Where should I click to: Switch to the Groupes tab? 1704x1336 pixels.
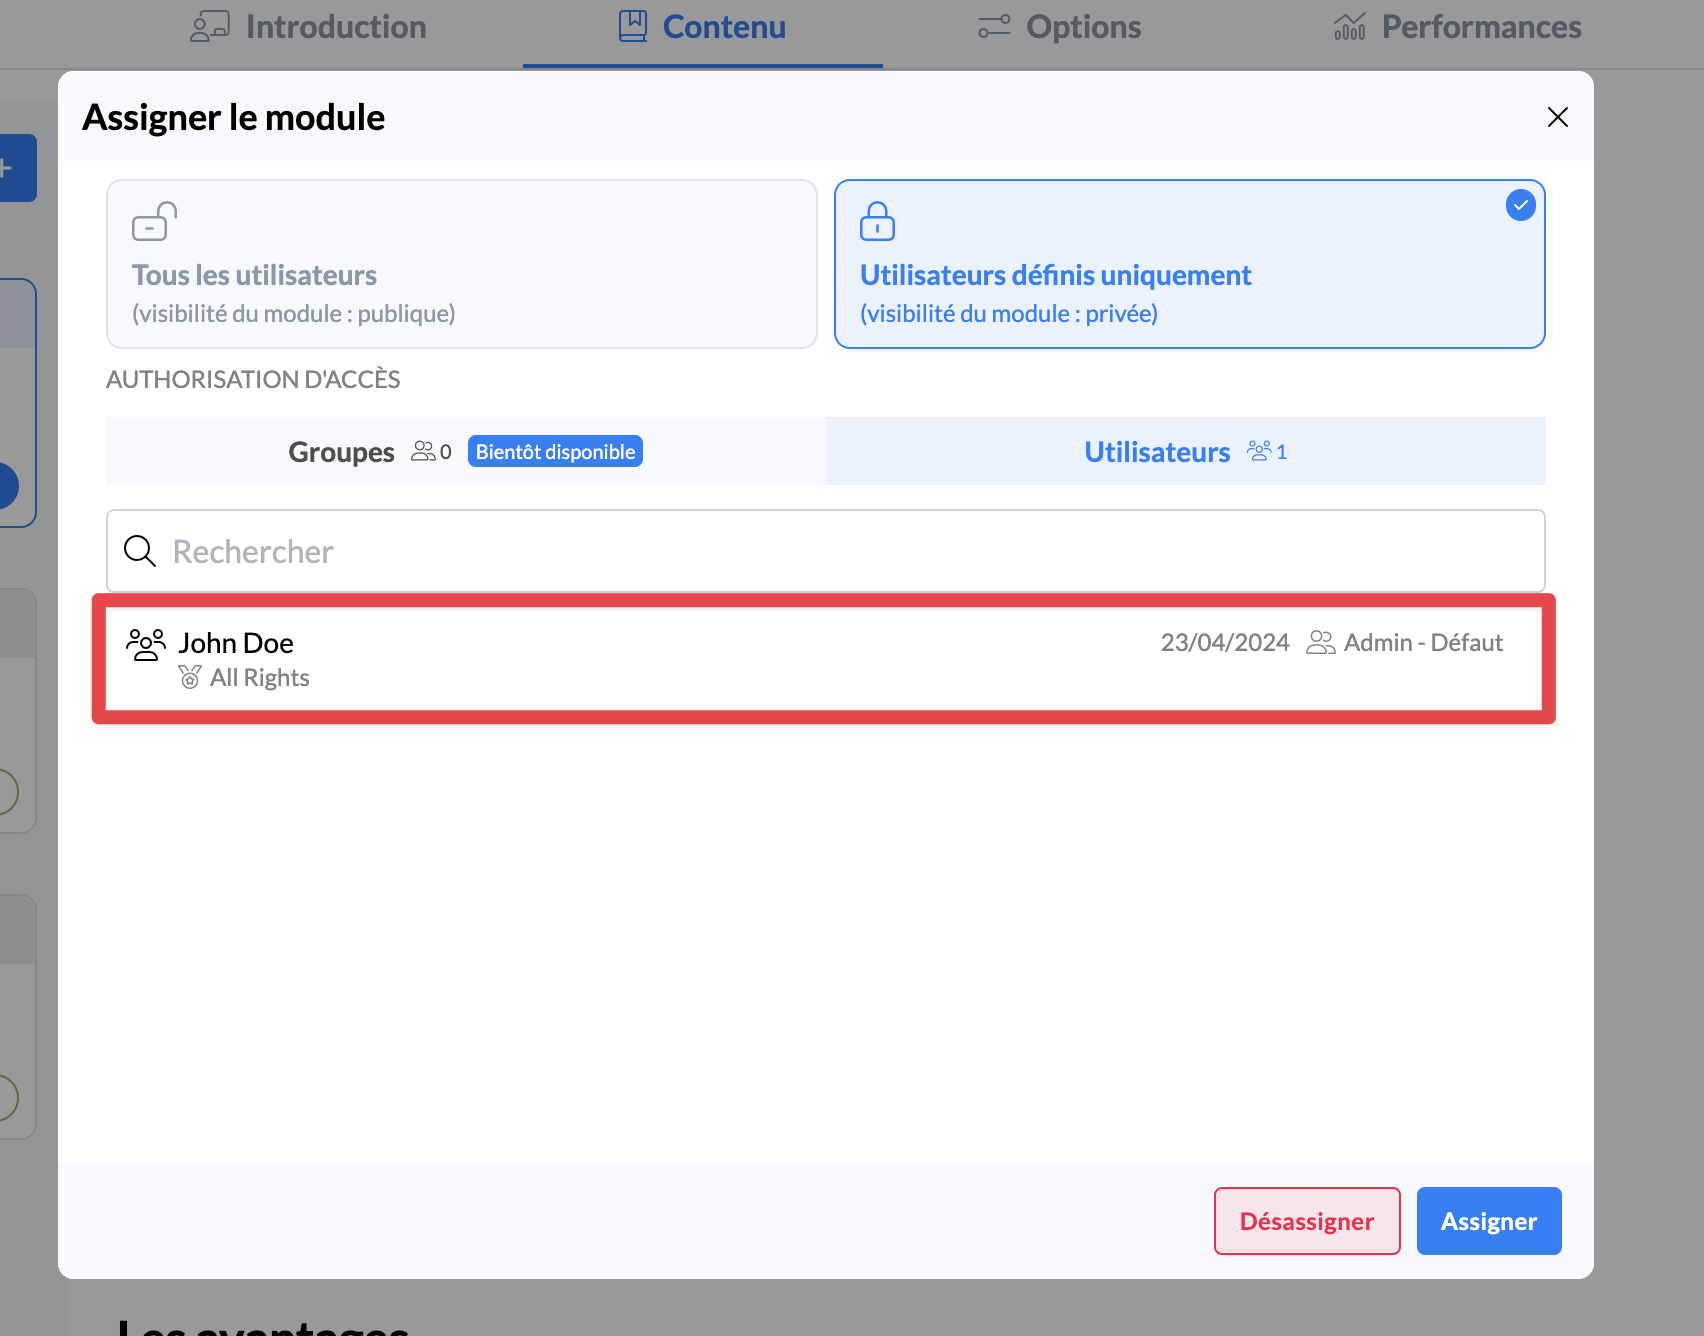(341, 452)
